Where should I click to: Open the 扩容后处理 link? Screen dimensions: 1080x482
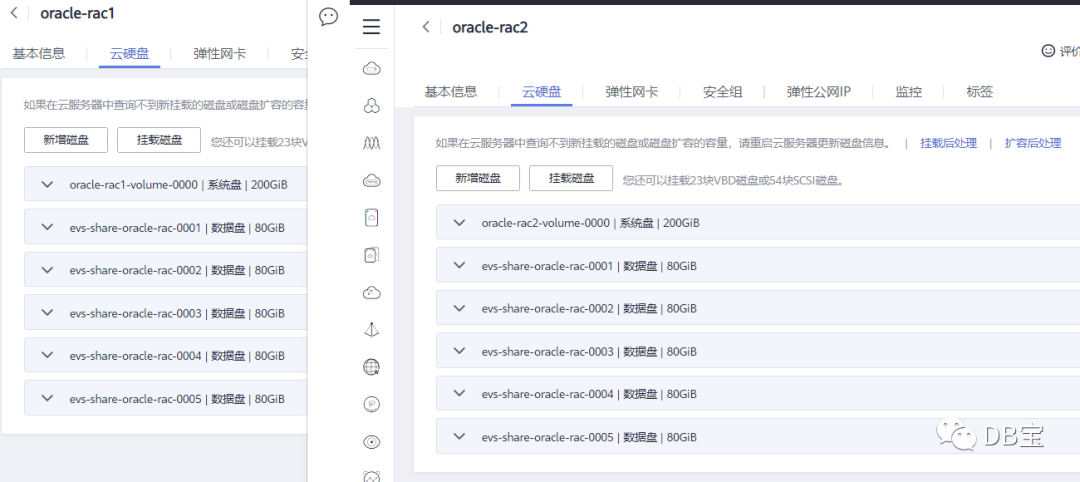pos(1032,143)
